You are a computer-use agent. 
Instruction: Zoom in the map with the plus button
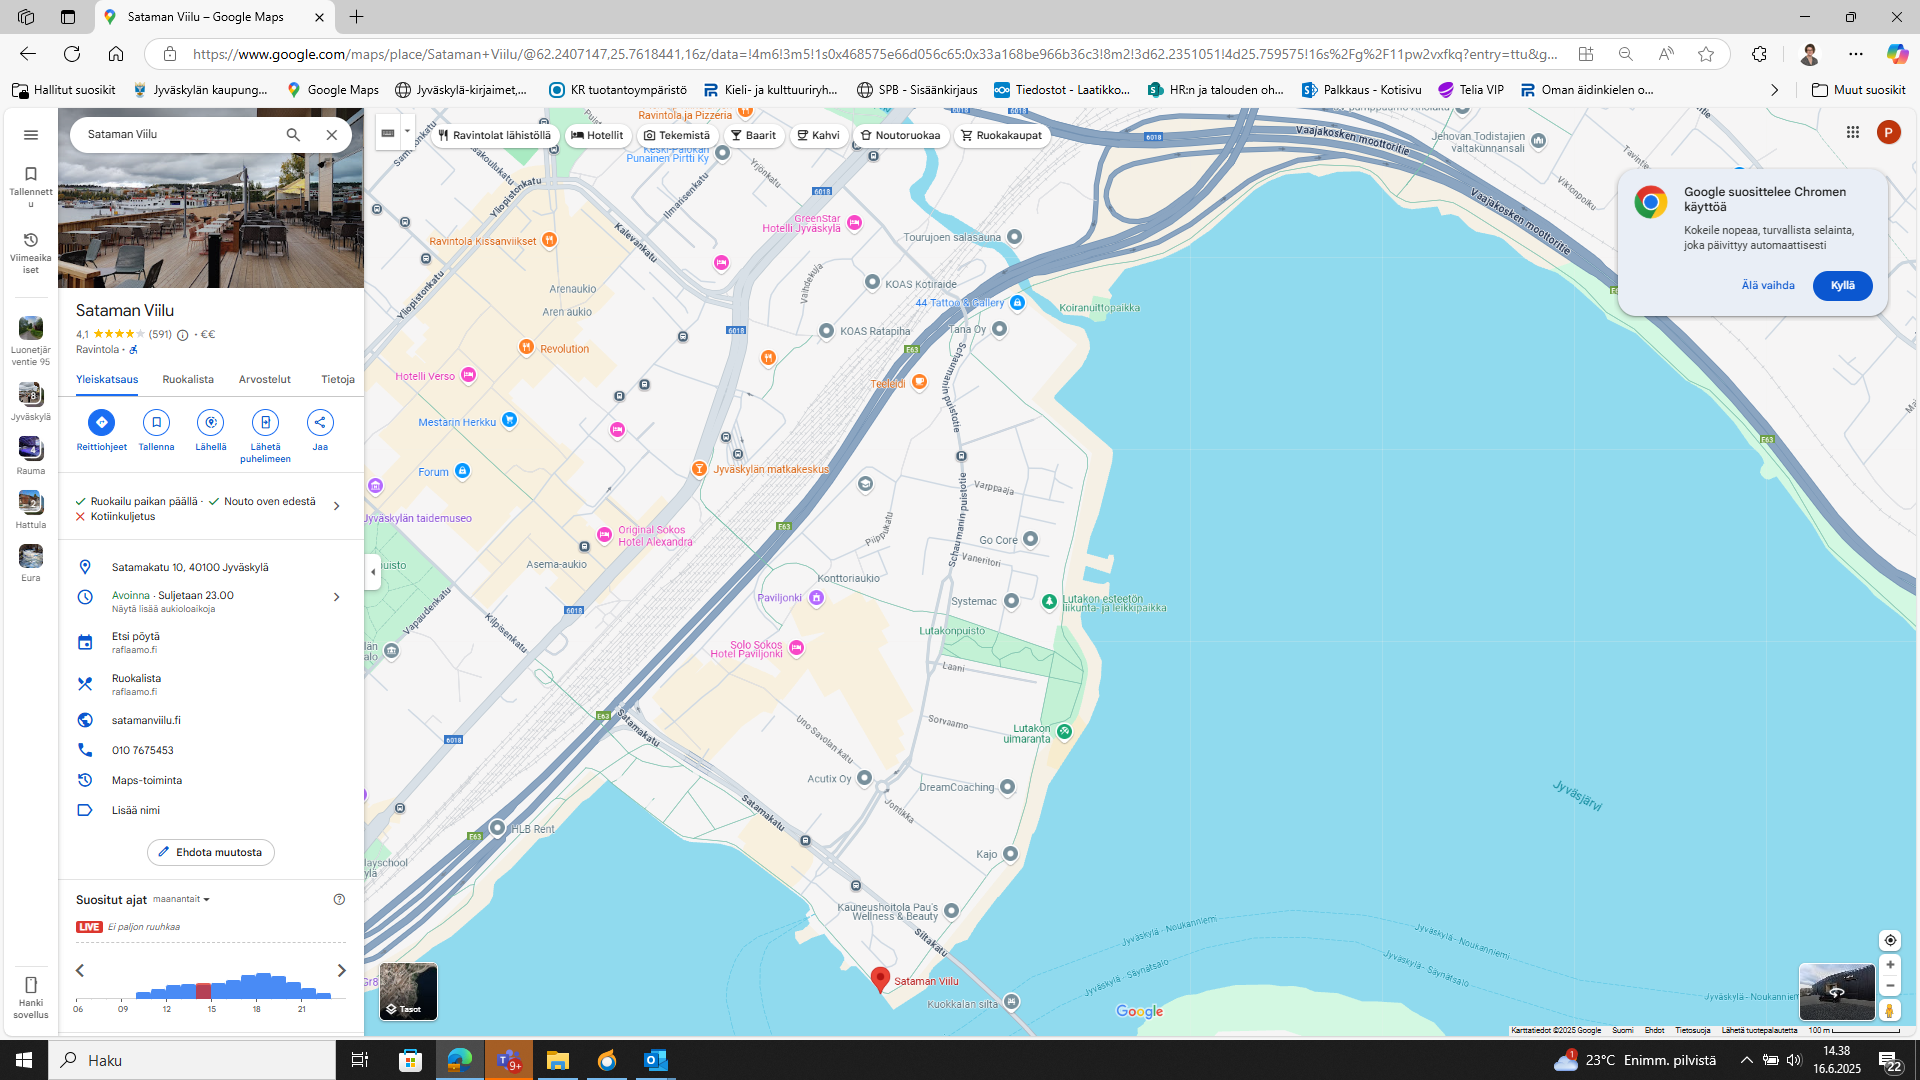coord(1889,965)
